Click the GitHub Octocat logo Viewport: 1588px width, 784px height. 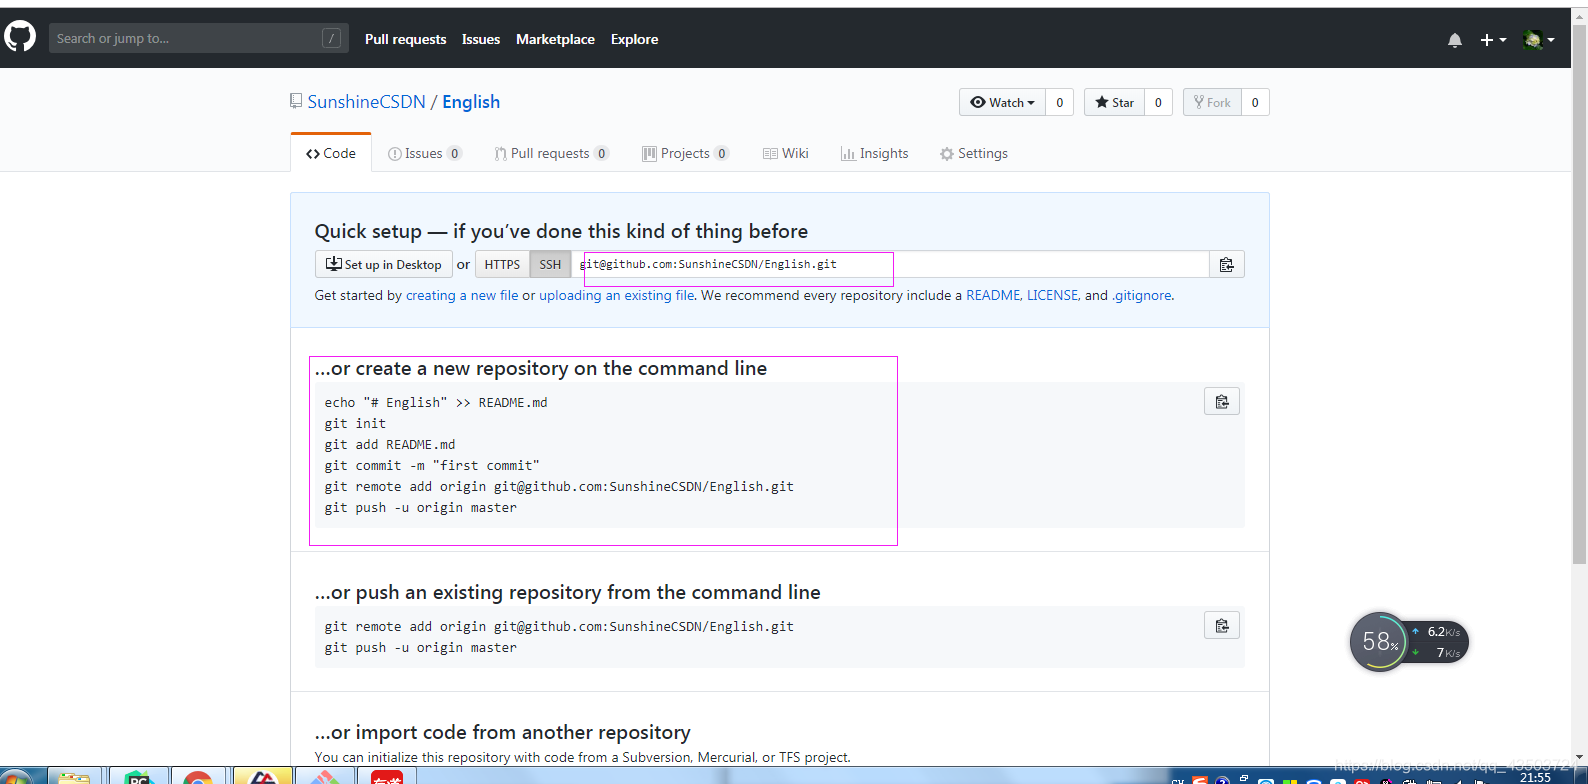tap(20, 38)
